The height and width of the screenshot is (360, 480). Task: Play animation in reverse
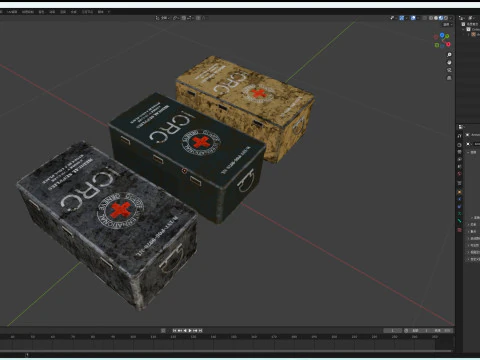[x=185, y=331]
